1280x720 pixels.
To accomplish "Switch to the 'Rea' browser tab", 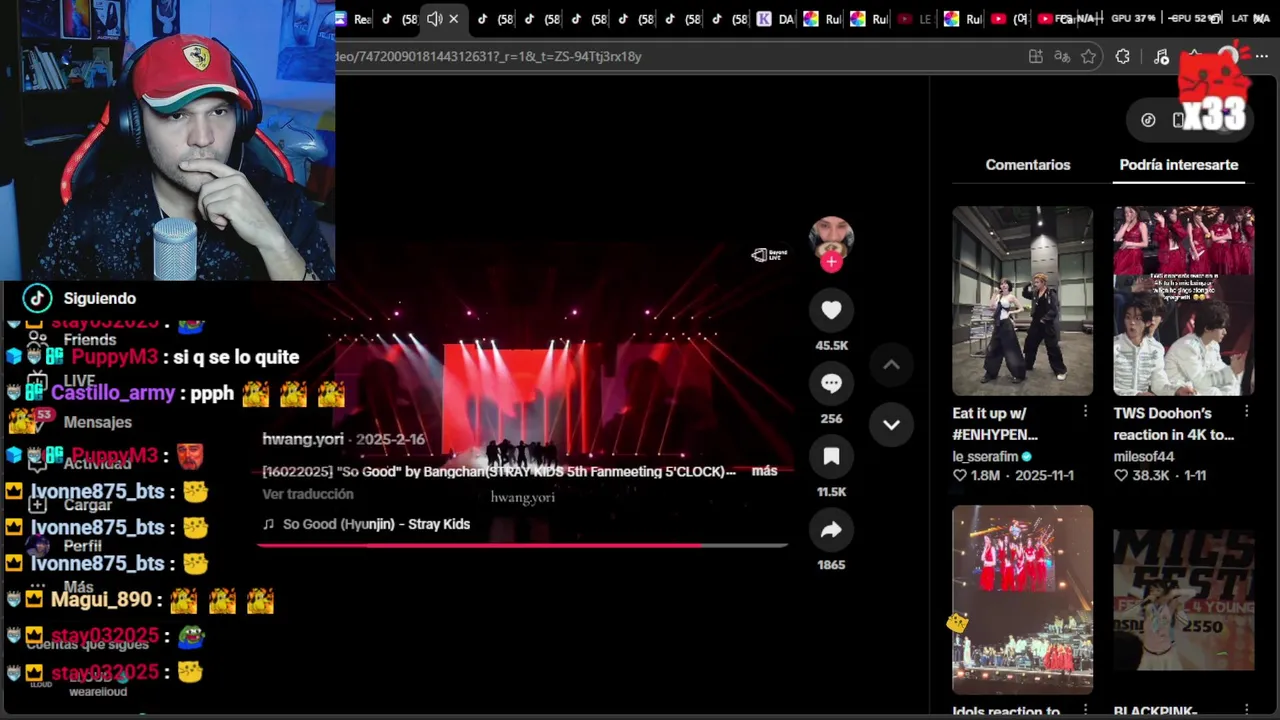I will click(353, 19).
